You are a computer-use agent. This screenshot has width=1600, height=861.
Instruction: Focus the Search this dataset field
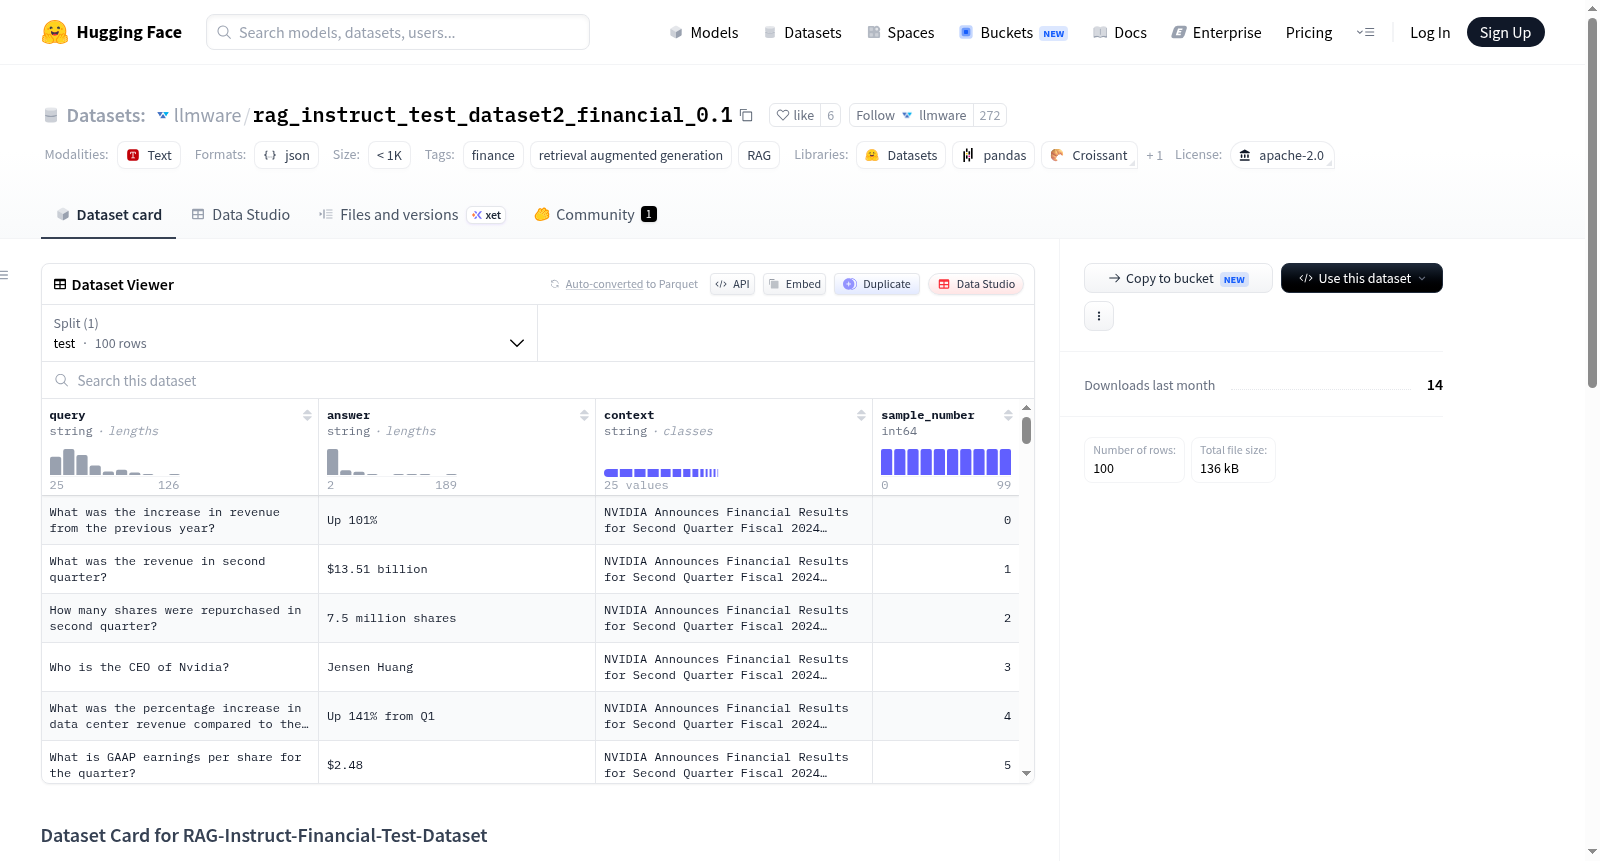[x=538, y=380]
